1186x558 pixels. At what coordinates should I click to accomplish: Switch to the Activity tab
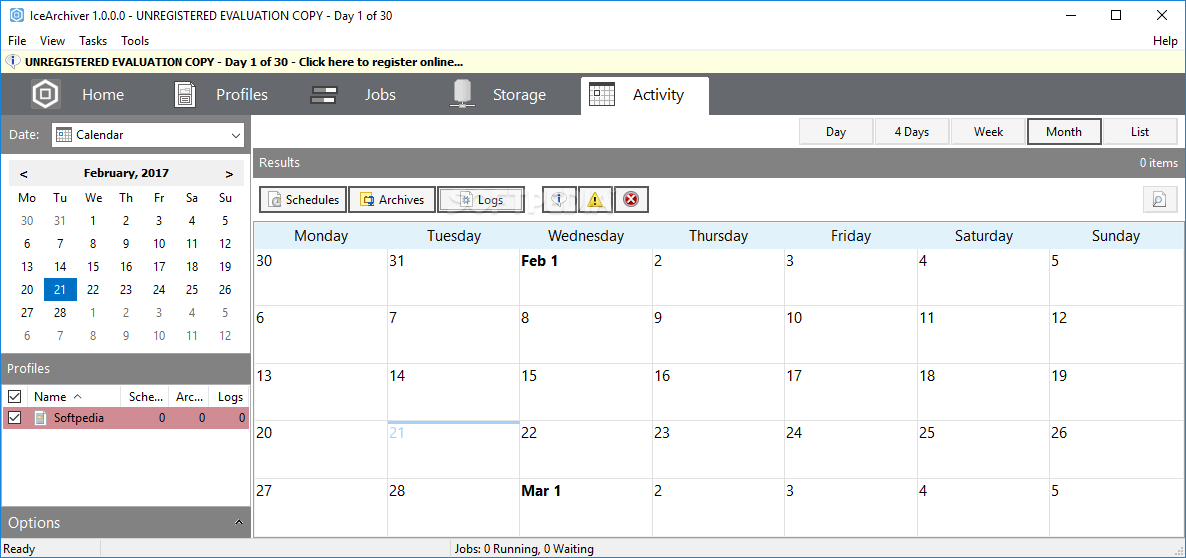644,95
